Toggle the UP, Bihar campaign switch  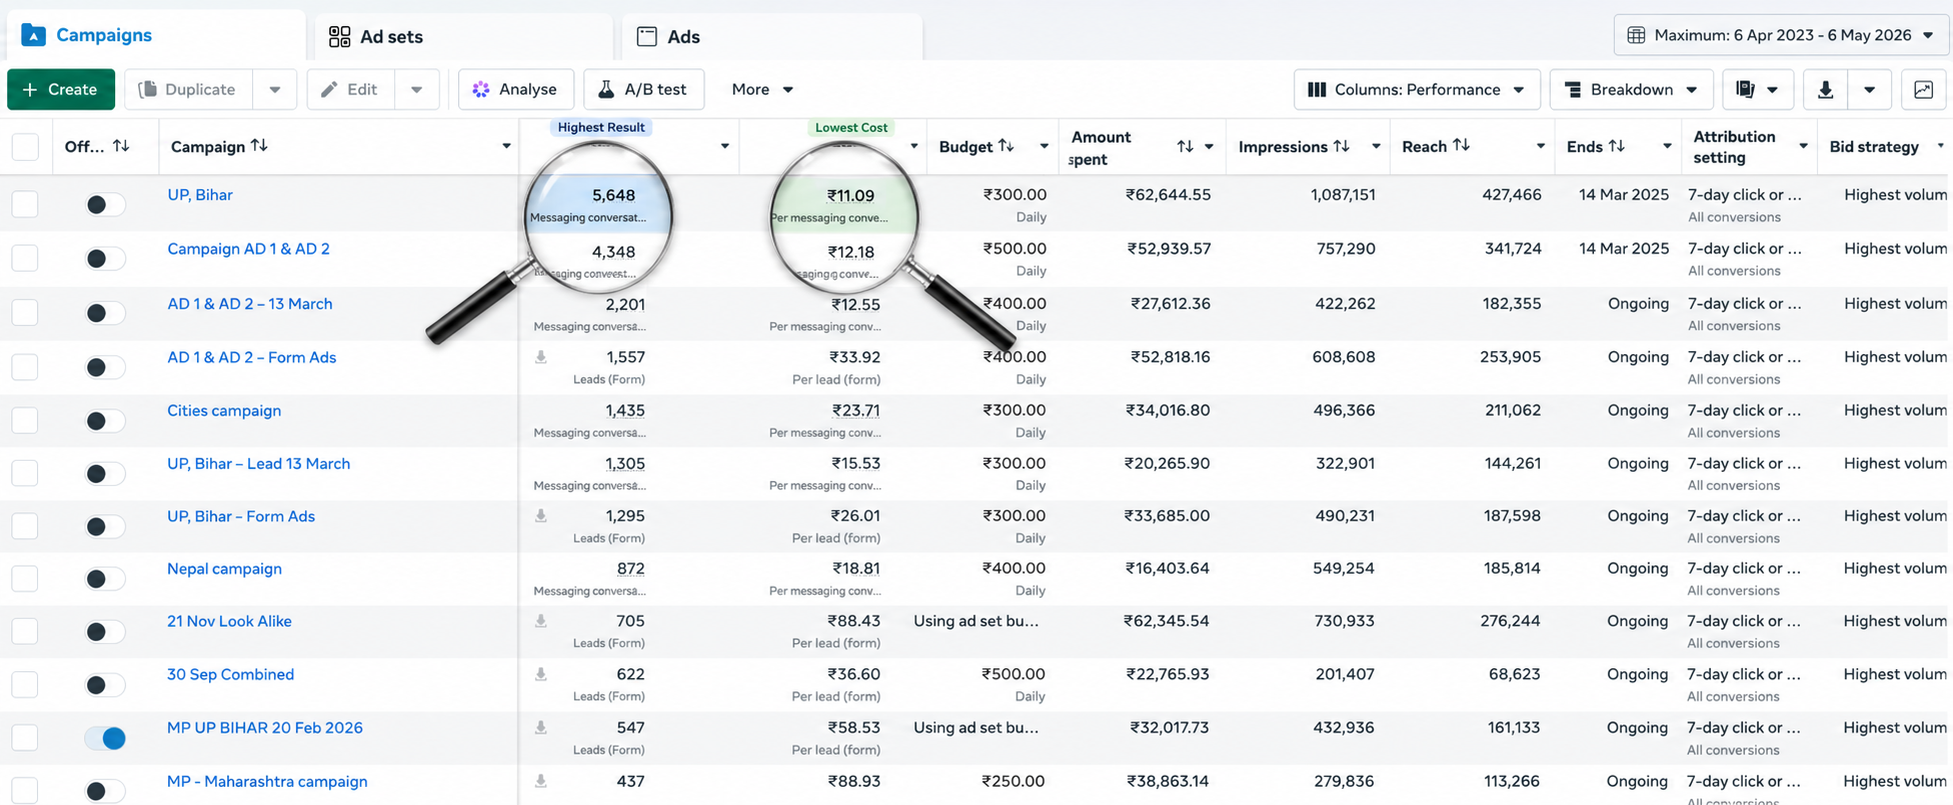click(x=104, y=205)
